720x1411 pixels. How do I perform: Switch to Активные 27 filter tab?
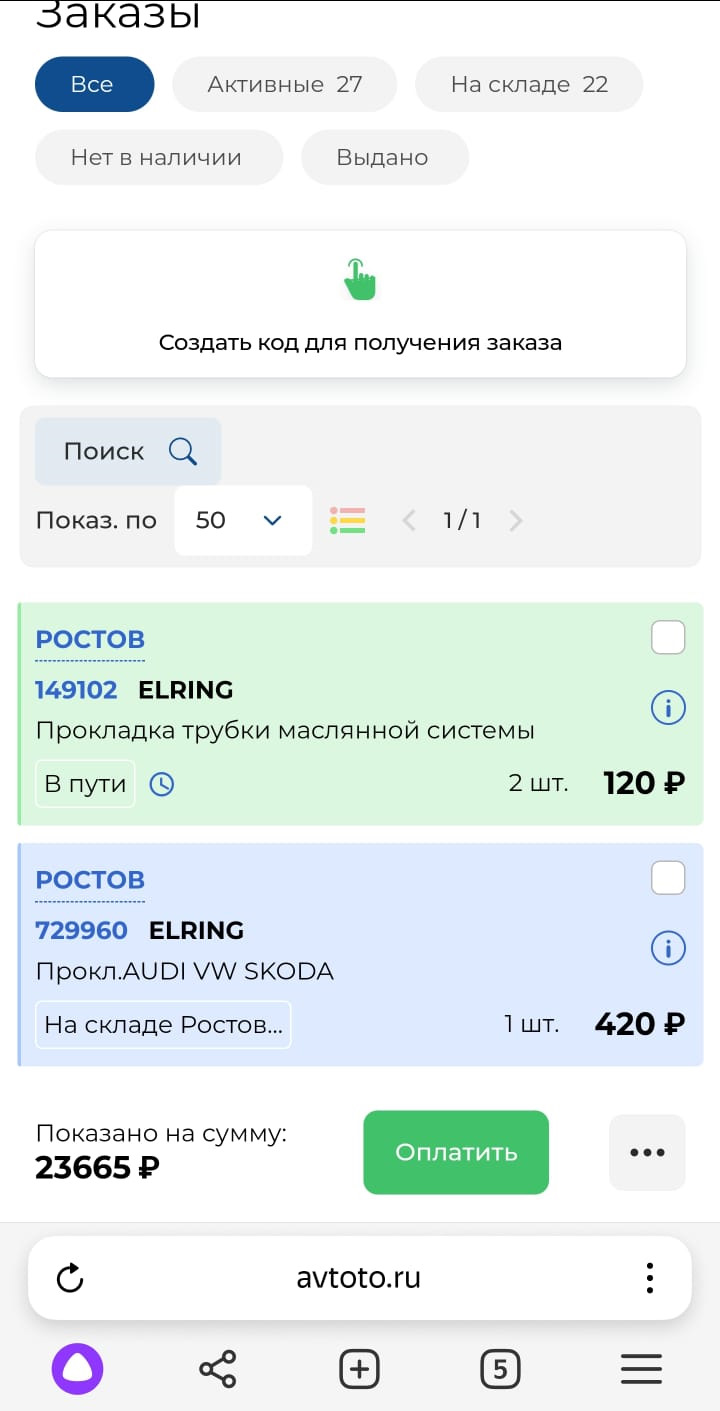[284, 85]
